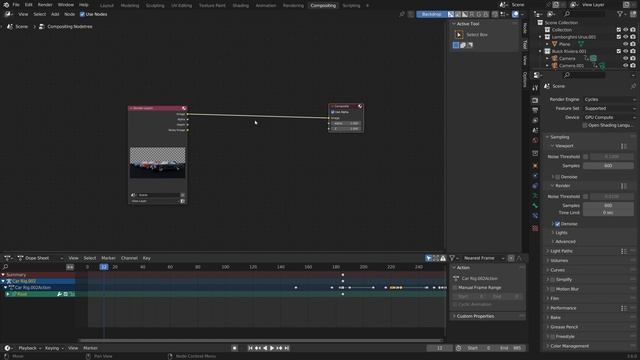Open the Output properties tab icon
This screenshot has width=640, height=360.
click(x=535, y=111)
